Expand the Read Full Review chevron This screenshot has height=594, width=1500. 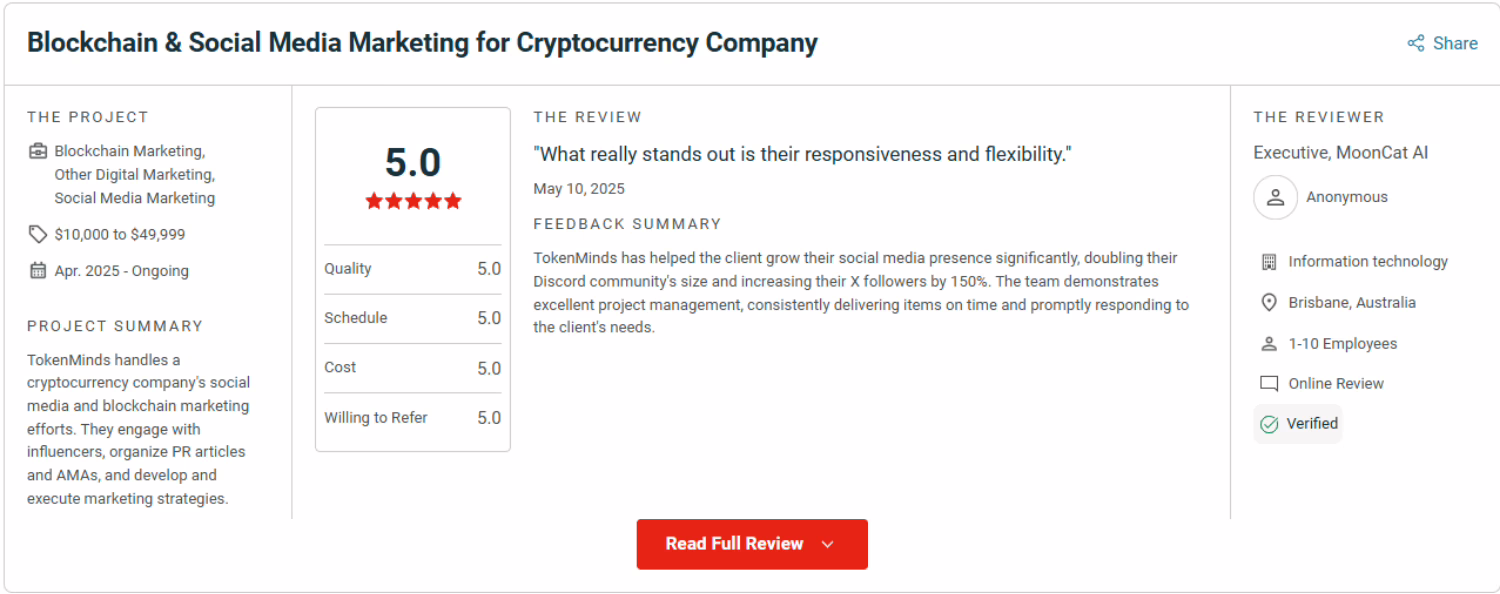tap(827, 544)
